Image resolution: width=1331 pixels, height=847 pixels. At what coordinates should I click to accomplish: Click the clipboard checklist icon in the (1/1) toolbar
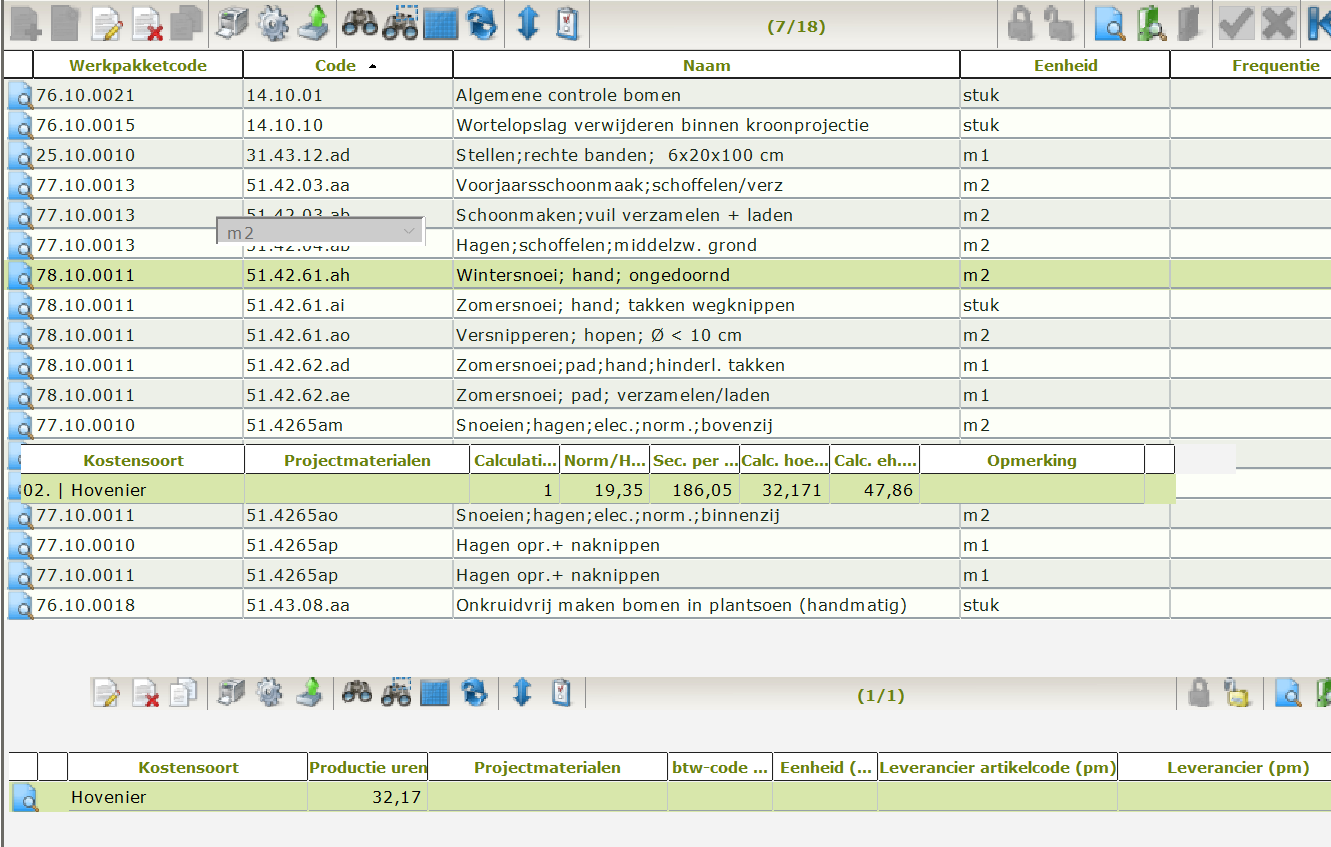tap(561, 692)
